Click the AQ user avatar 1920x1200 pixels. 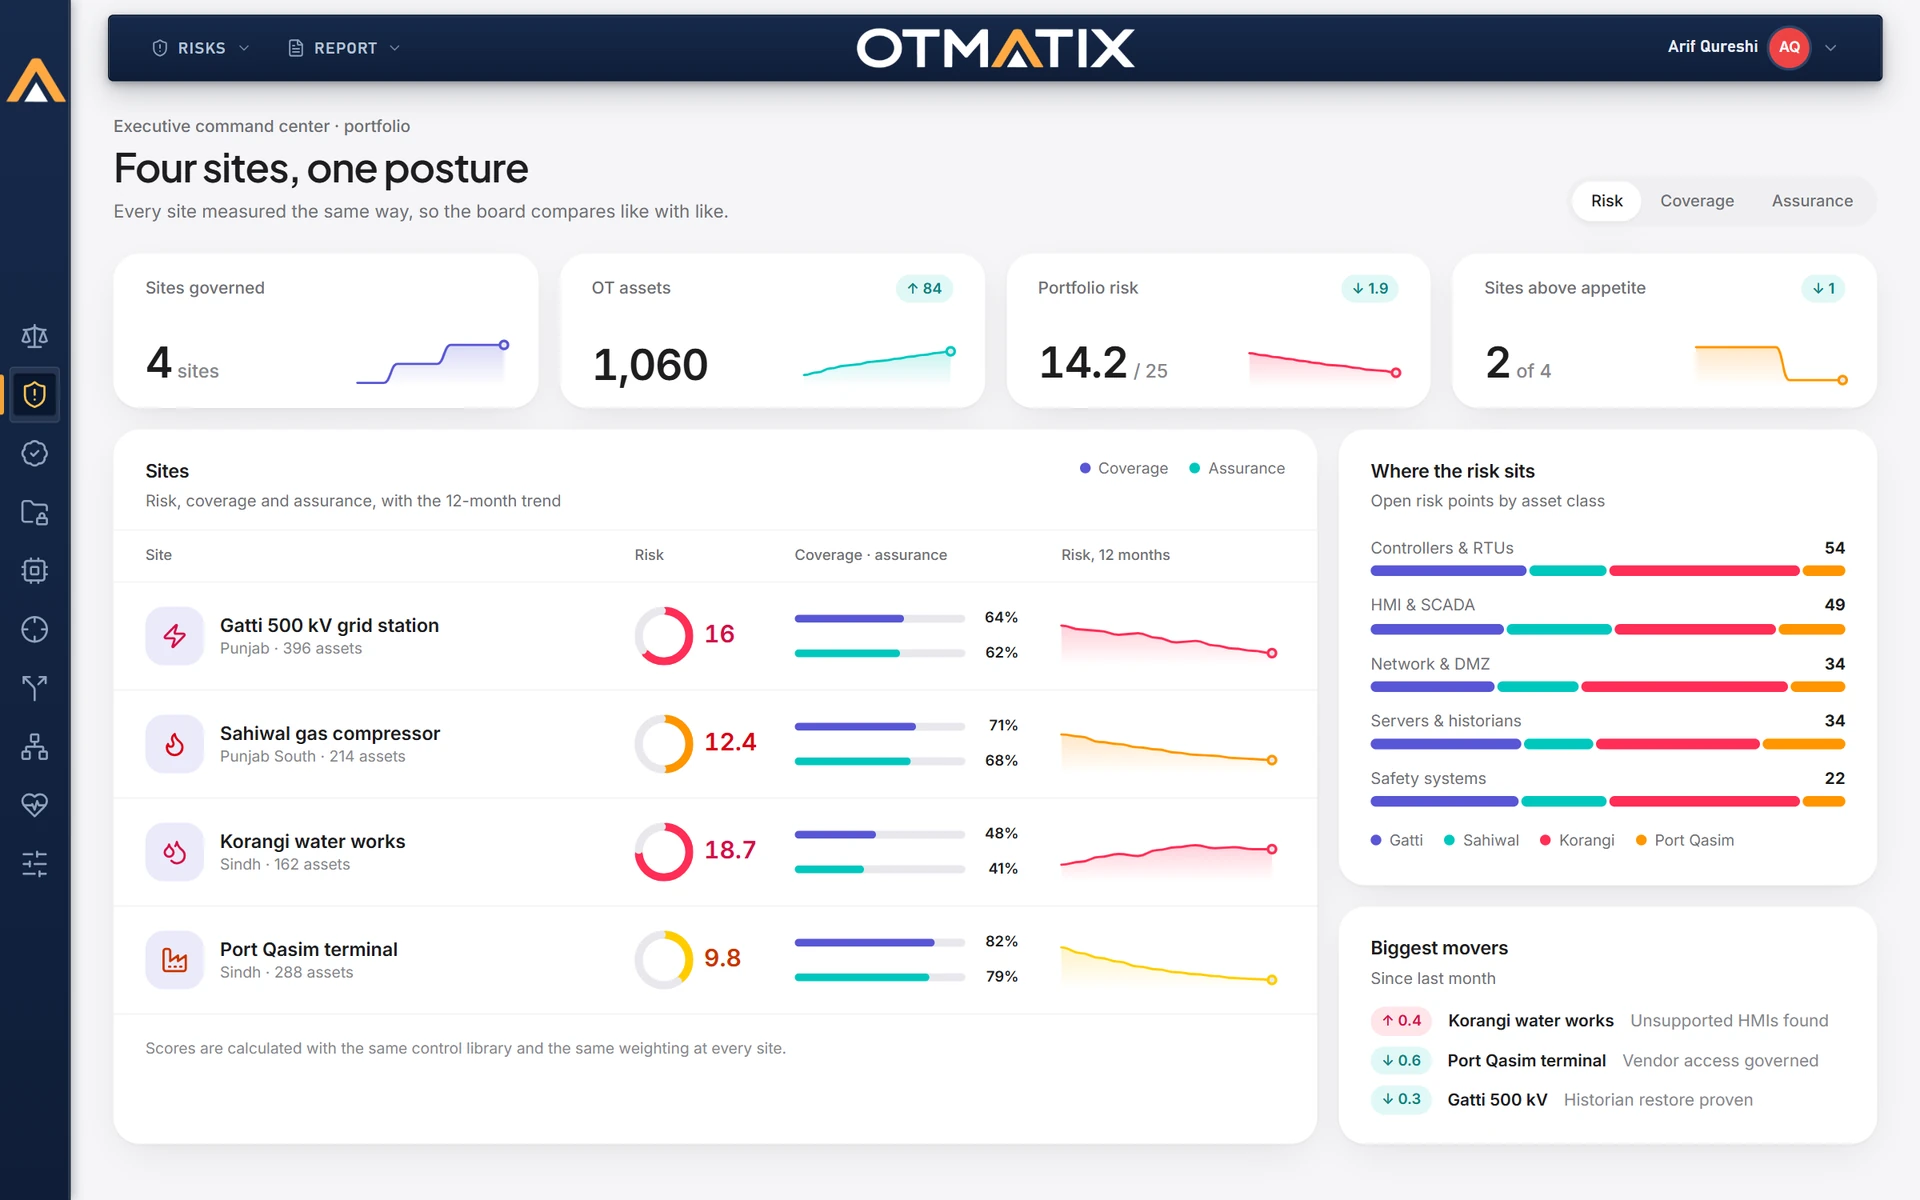(1789, 47)
